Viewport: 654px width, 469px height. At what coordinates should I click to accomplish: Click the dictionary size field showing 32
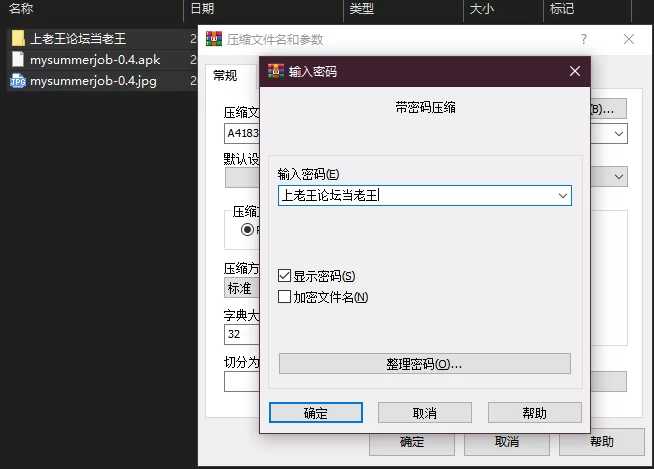(x=242, y=334)
